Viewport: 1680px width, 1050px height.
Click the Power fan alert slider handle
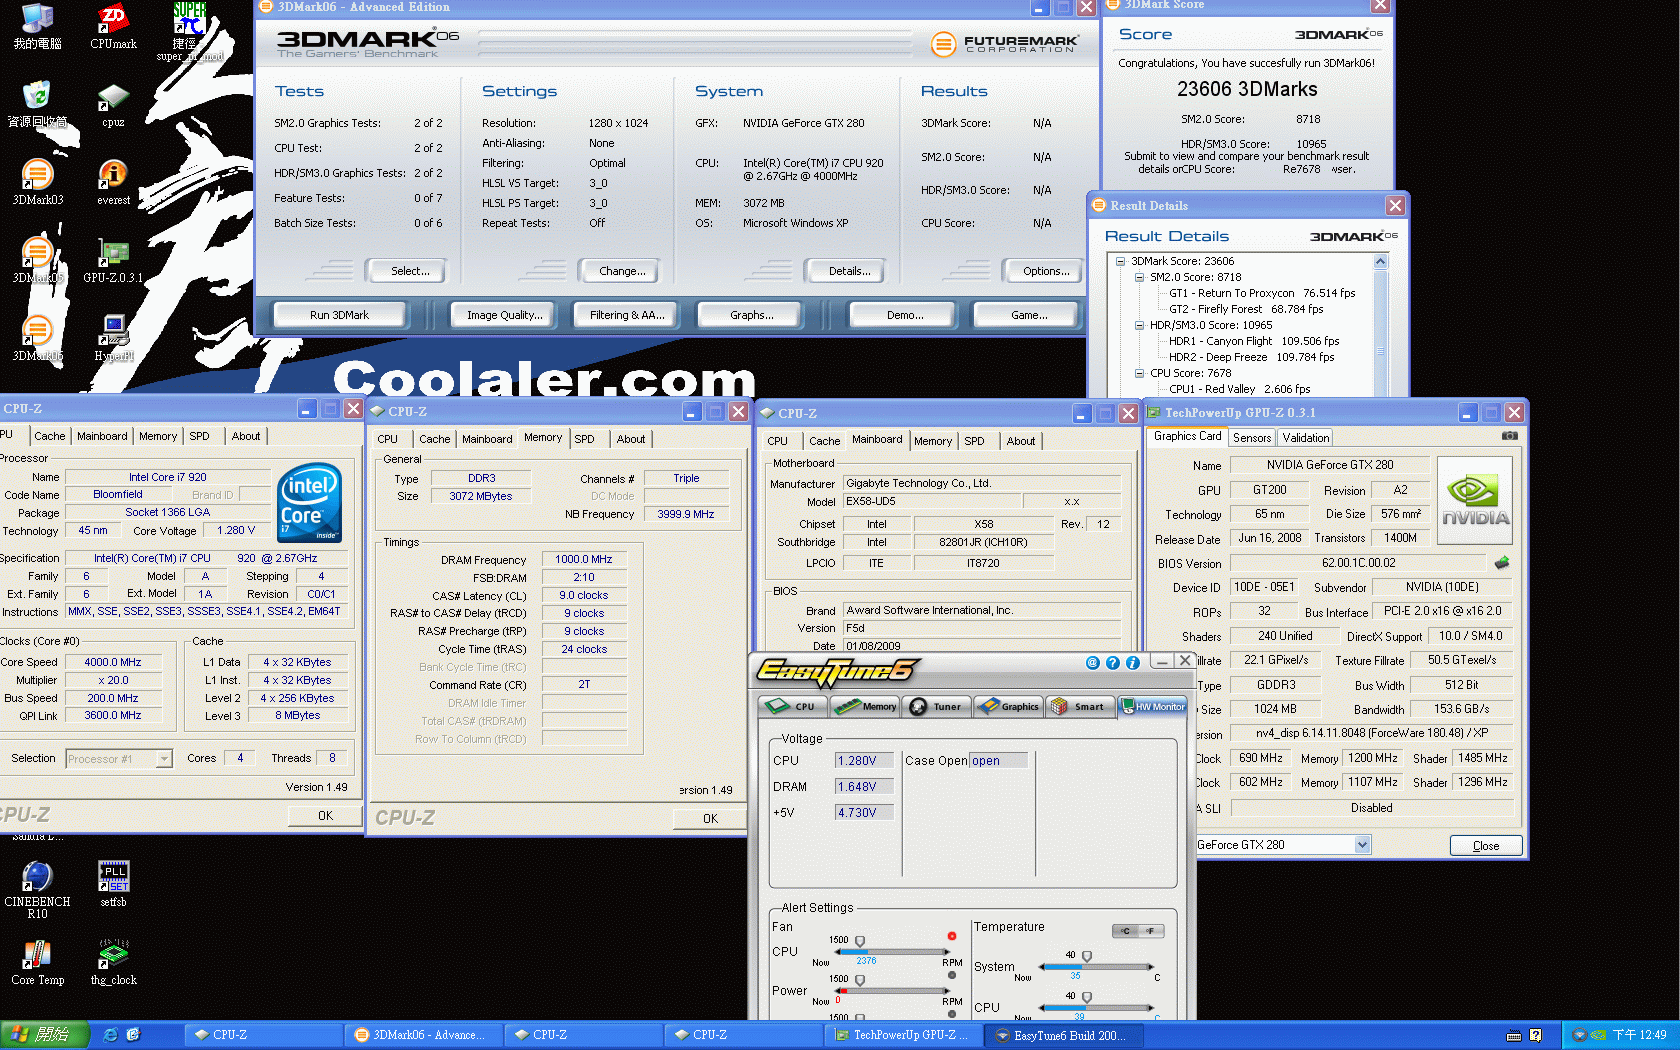pos(860,980)
